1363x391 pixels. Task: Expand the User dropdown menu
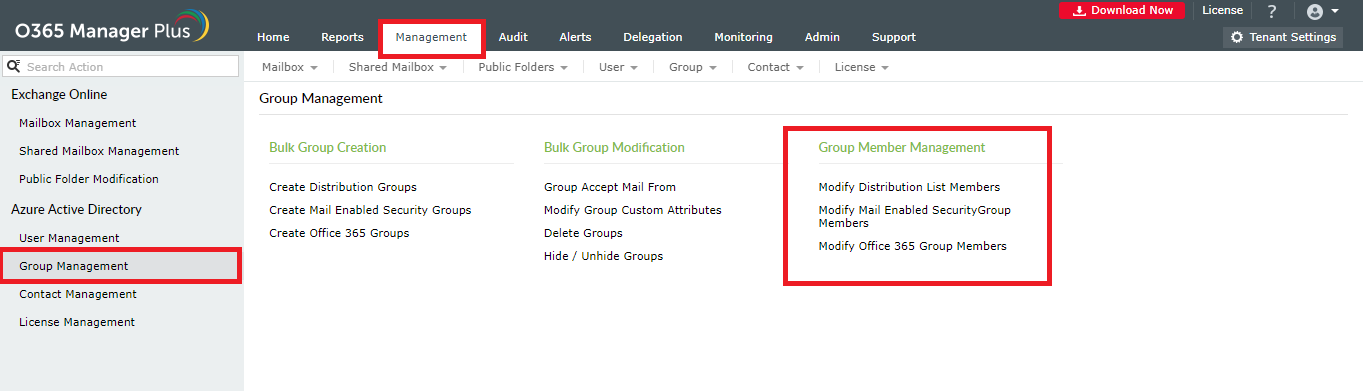pyautogui.click(x=618, y=67)
